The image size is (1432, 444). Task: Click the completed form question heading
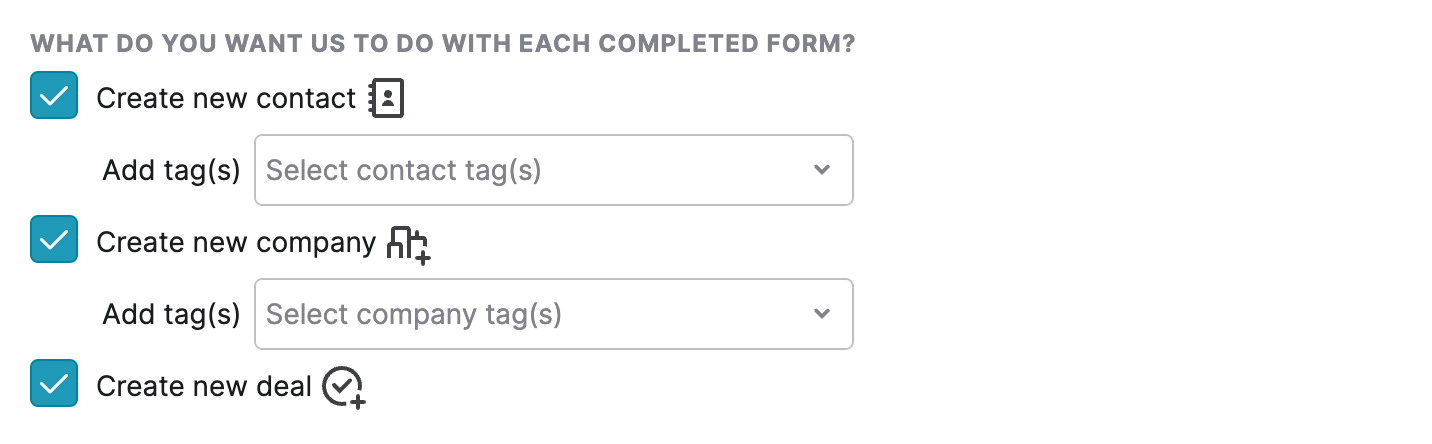tap(443, 45)
